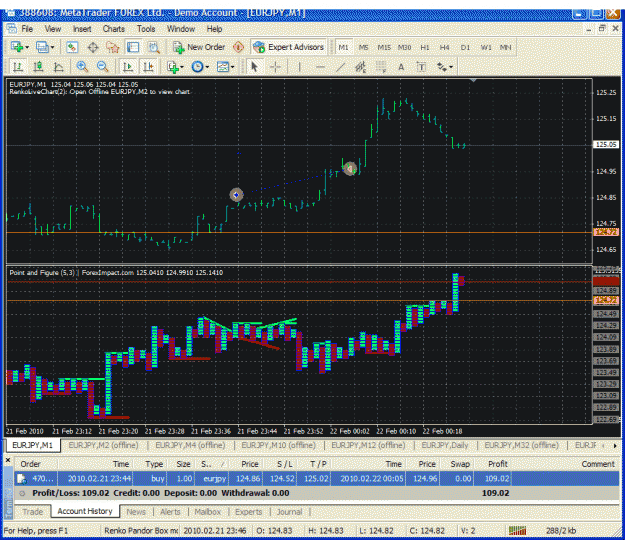Image resolution: width=625 pixels, height=540 pixels.
Task: Zoom in on the chart
Action: click(82, 67)
